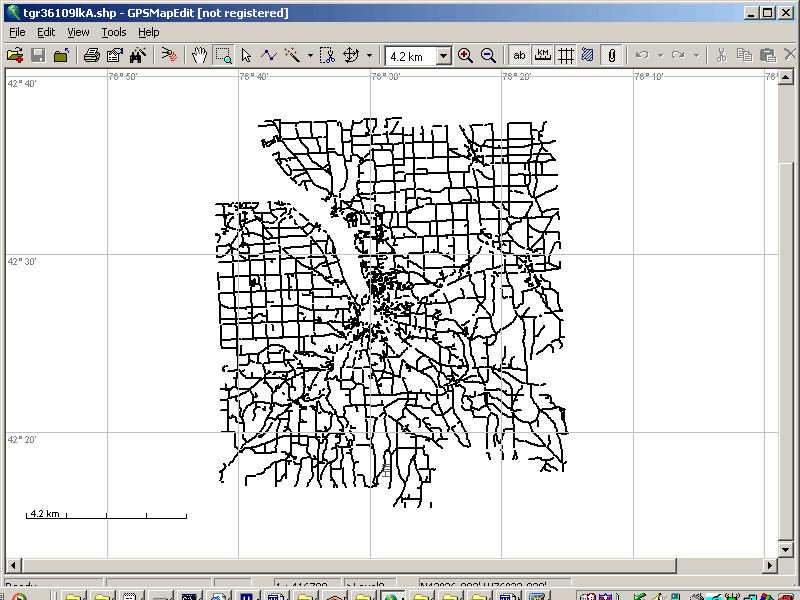Click the Print icon in toolbar
The height and width of the screenshot is (600, 800).
click(91, 55)
